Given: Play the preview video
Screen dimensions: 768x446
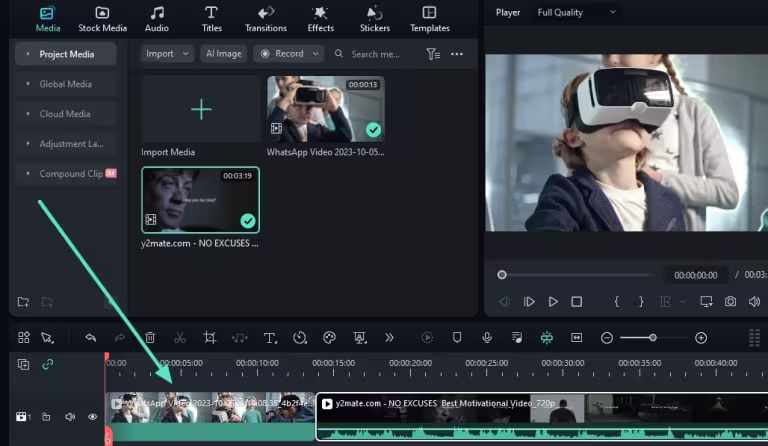Looking at the screenshot, I should point(553,302).
